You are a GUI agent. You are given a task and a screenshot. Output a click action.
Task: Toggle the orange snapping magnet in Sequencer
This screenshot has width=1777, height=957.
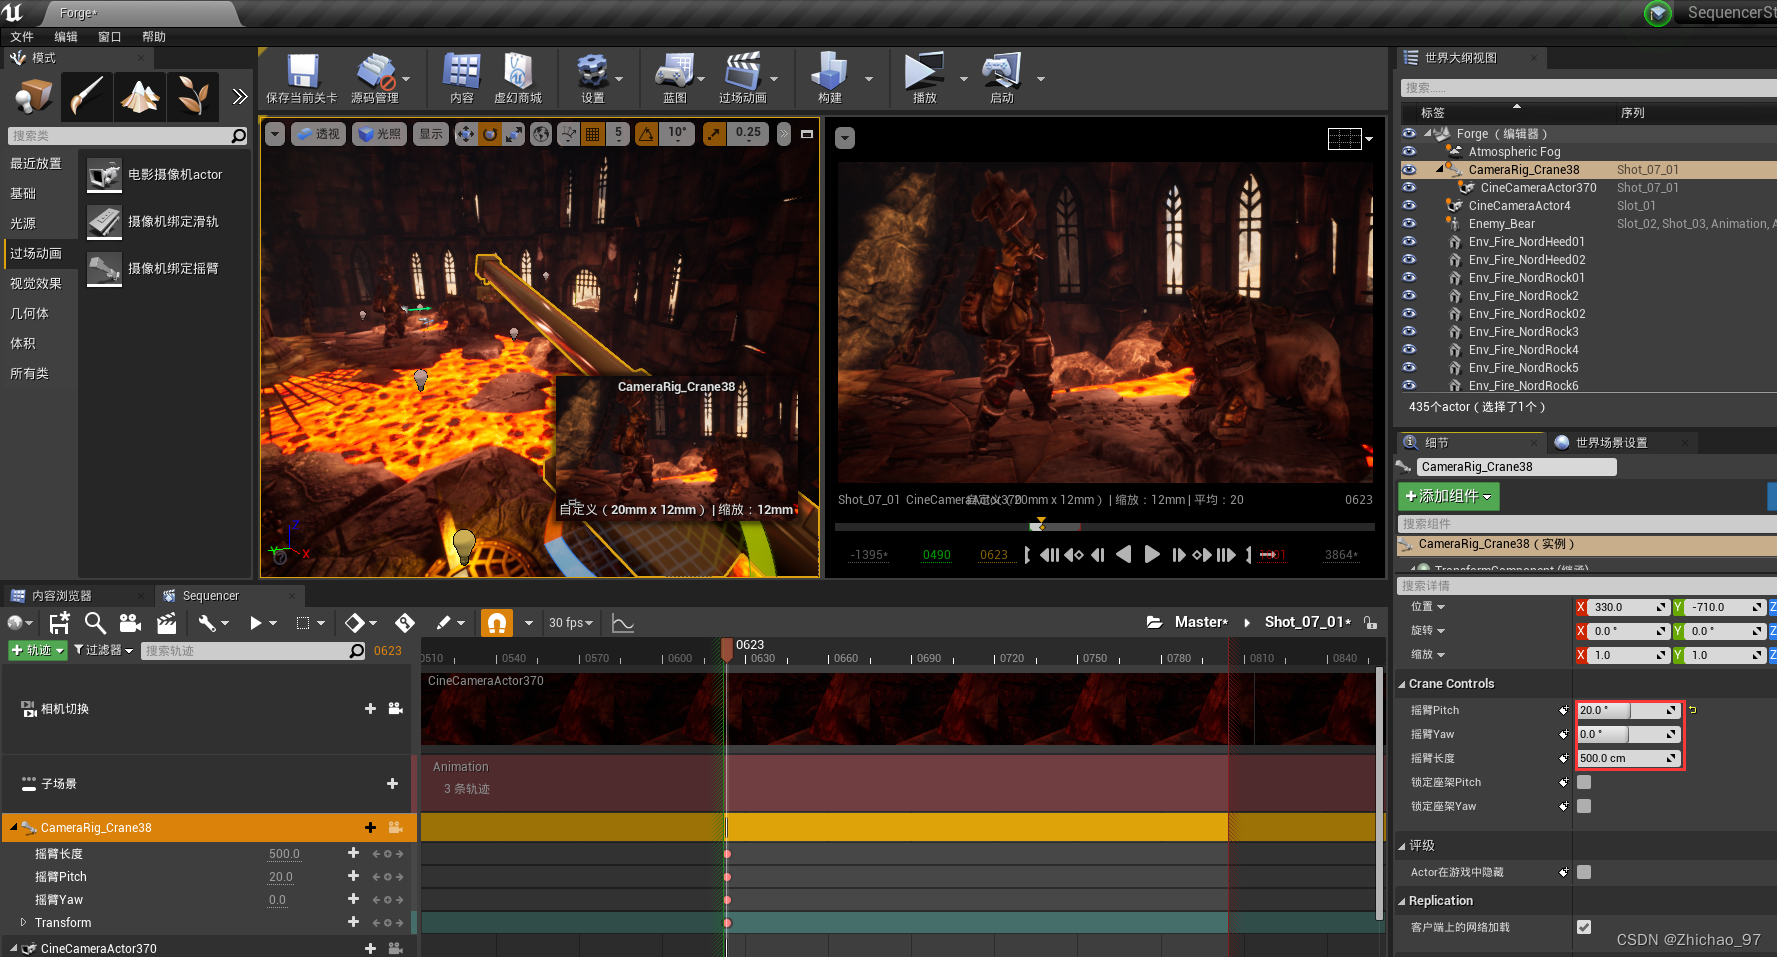click(x=496, y=623)
